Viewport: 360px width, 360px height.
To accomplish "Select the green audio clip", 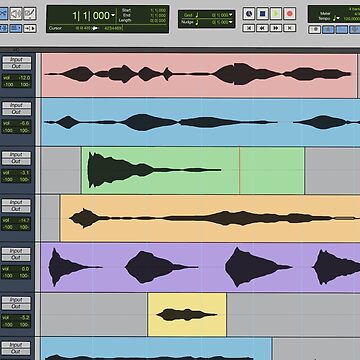I will (x=193, y=170).
